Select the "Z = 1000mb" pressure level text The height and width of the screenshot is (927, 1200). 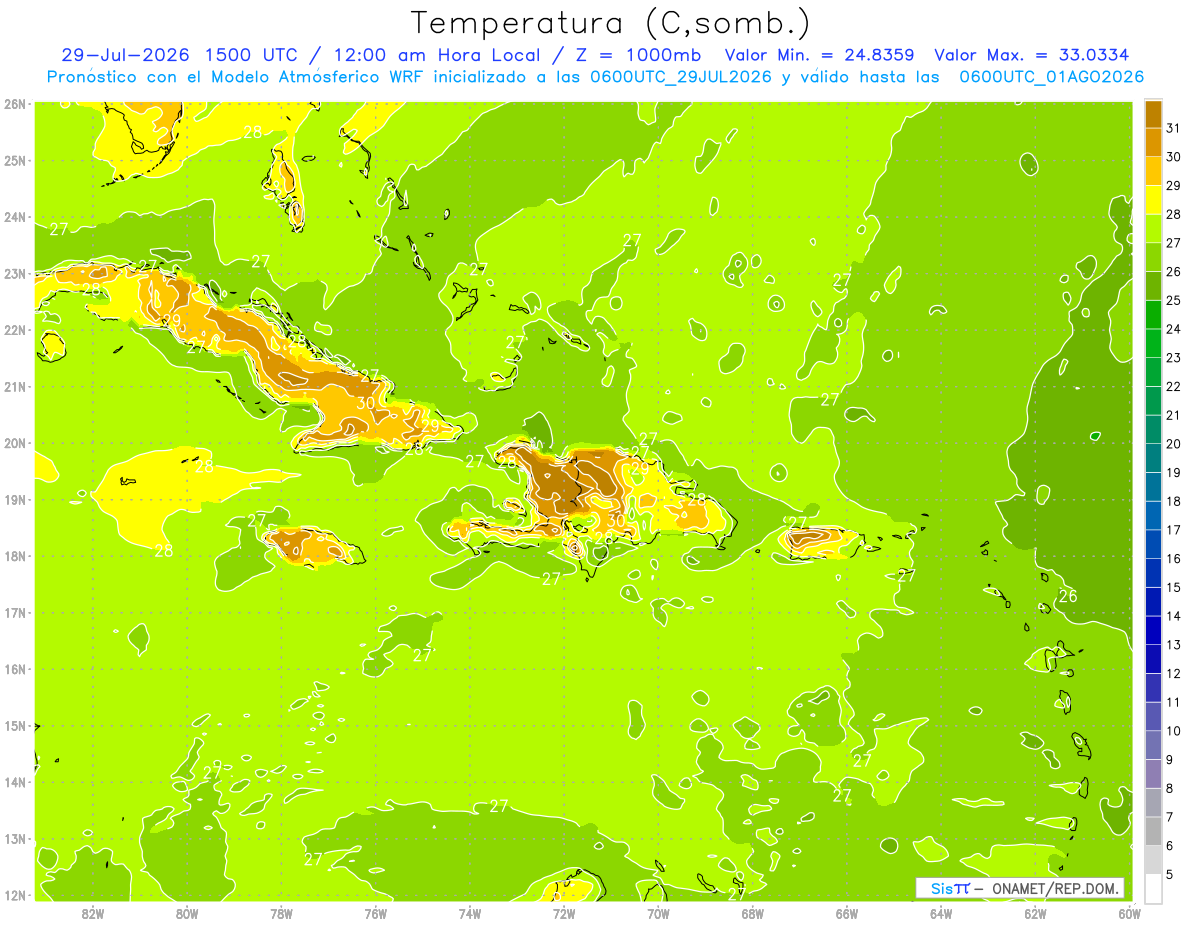point(638,55)
